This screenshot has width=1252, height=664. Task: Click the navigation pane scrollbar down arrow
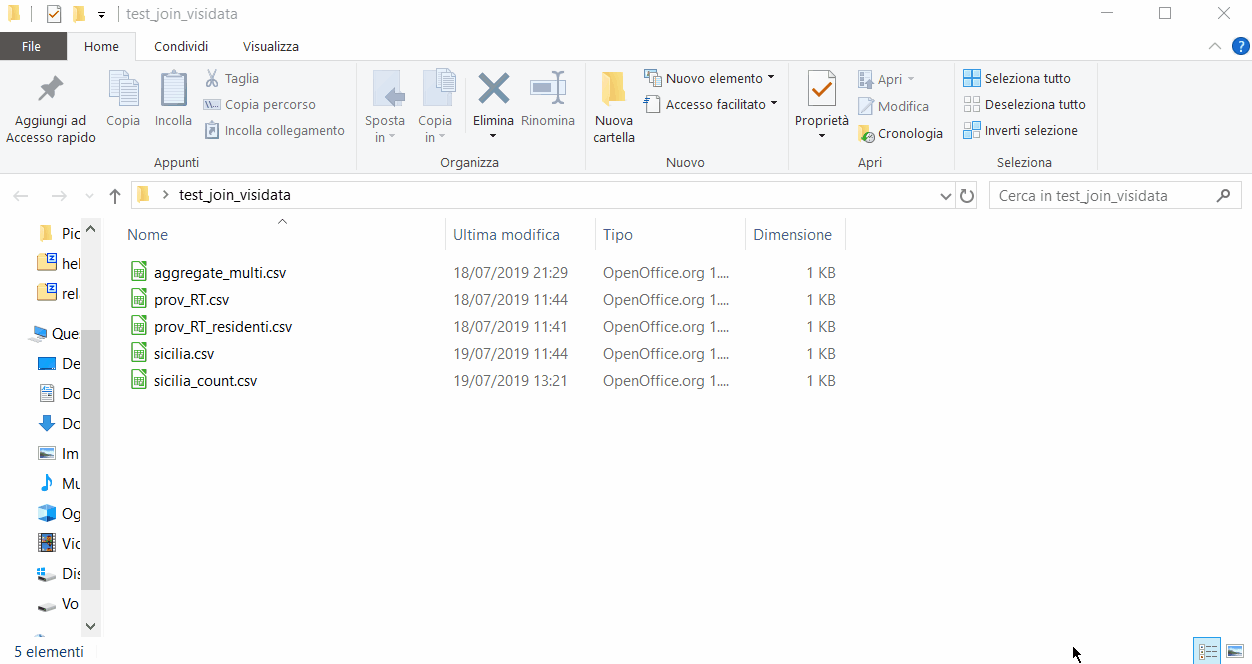coord(90,625)
